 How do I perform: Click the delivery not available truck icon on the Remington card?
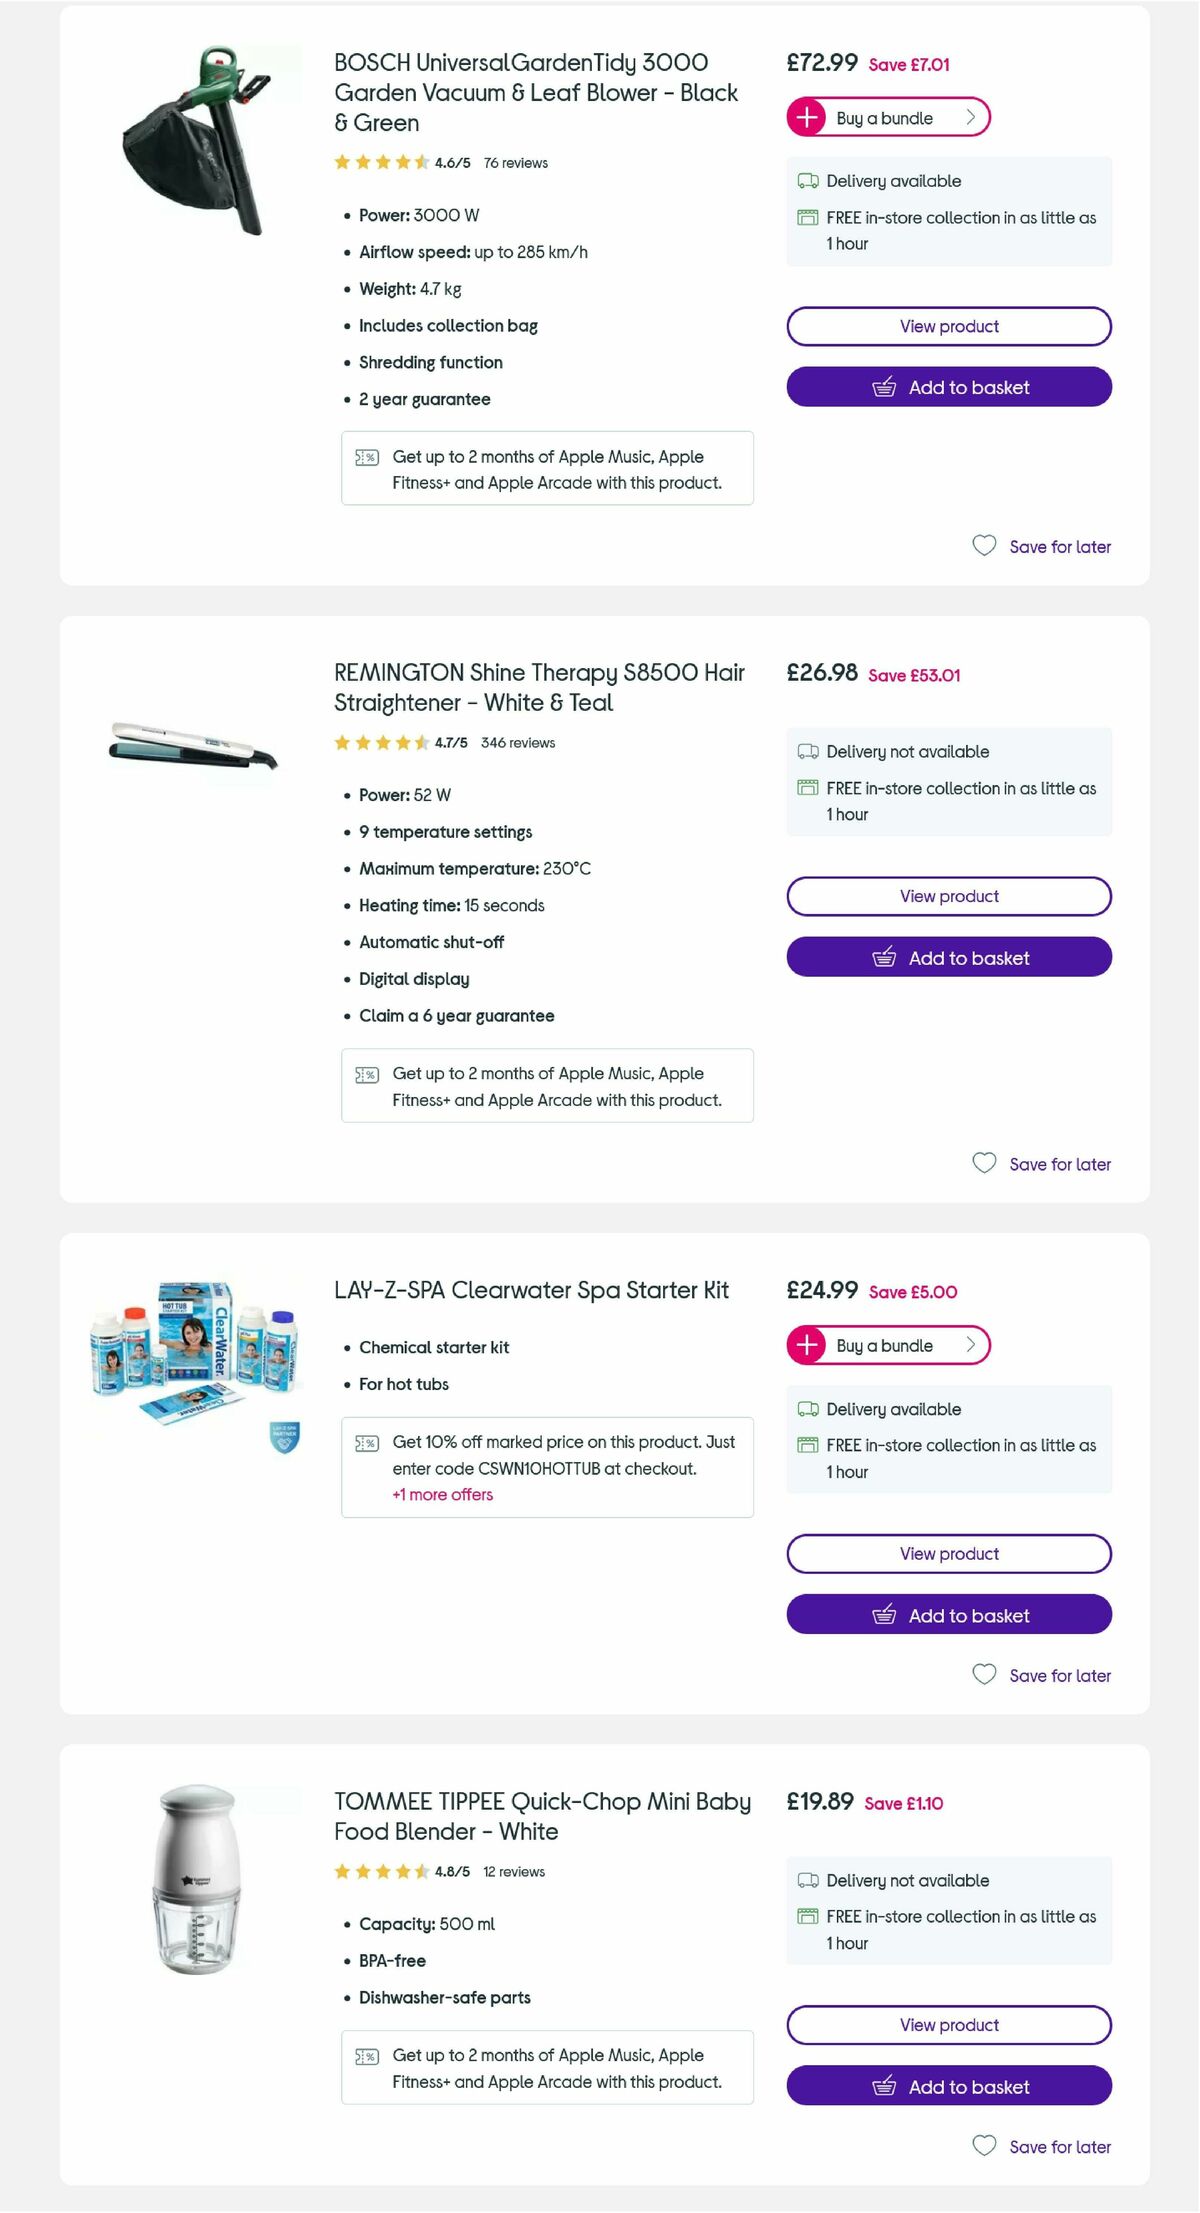click(x=808, y=751)
